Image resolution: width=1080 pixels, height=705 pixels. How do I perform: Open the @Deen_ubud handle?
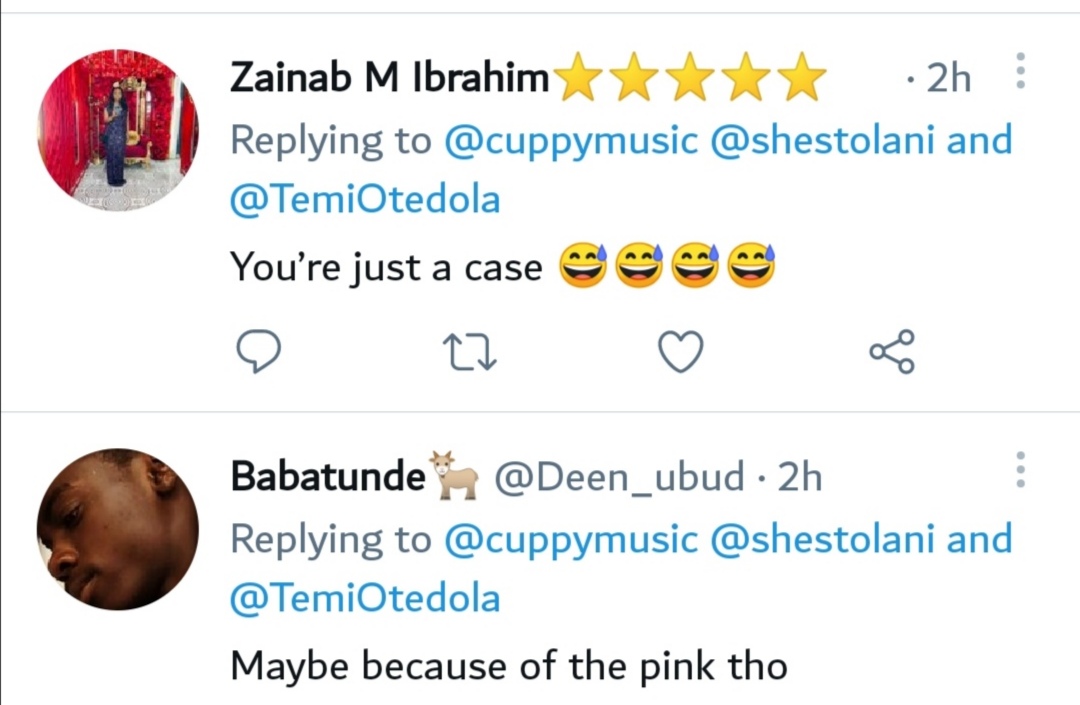(x=620, y=477)
